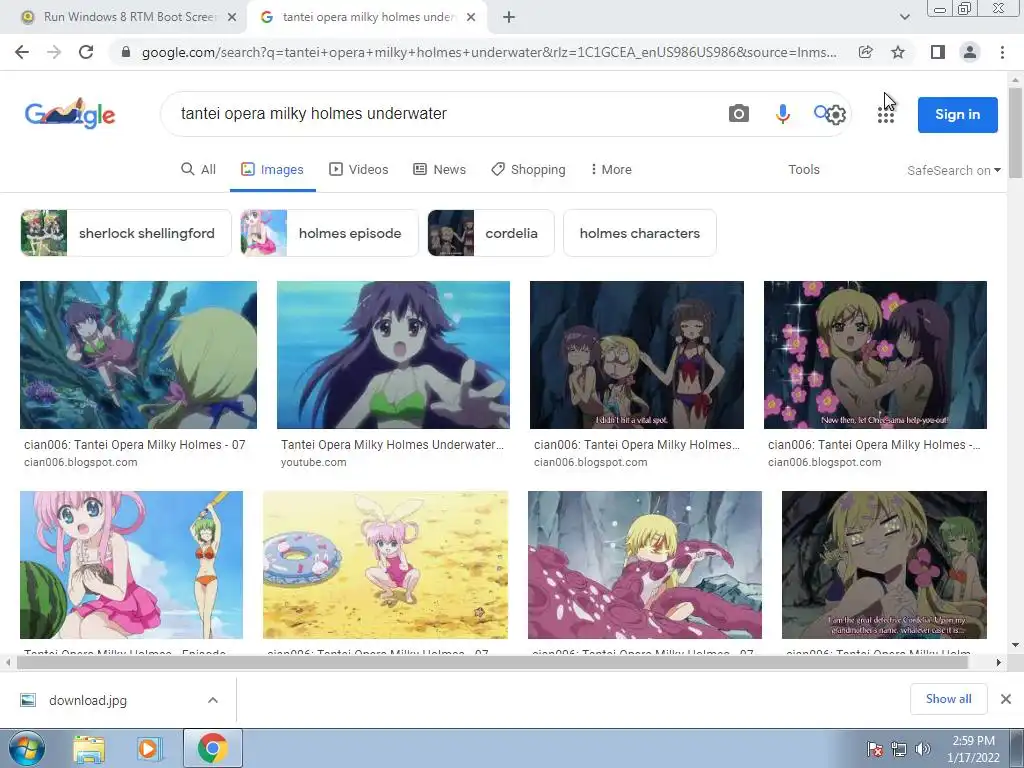Open the share page icon in address bar
Image resolution: width=1024 pixels, height=768 pixels.
pyautogui.click(x=865, y=52)
